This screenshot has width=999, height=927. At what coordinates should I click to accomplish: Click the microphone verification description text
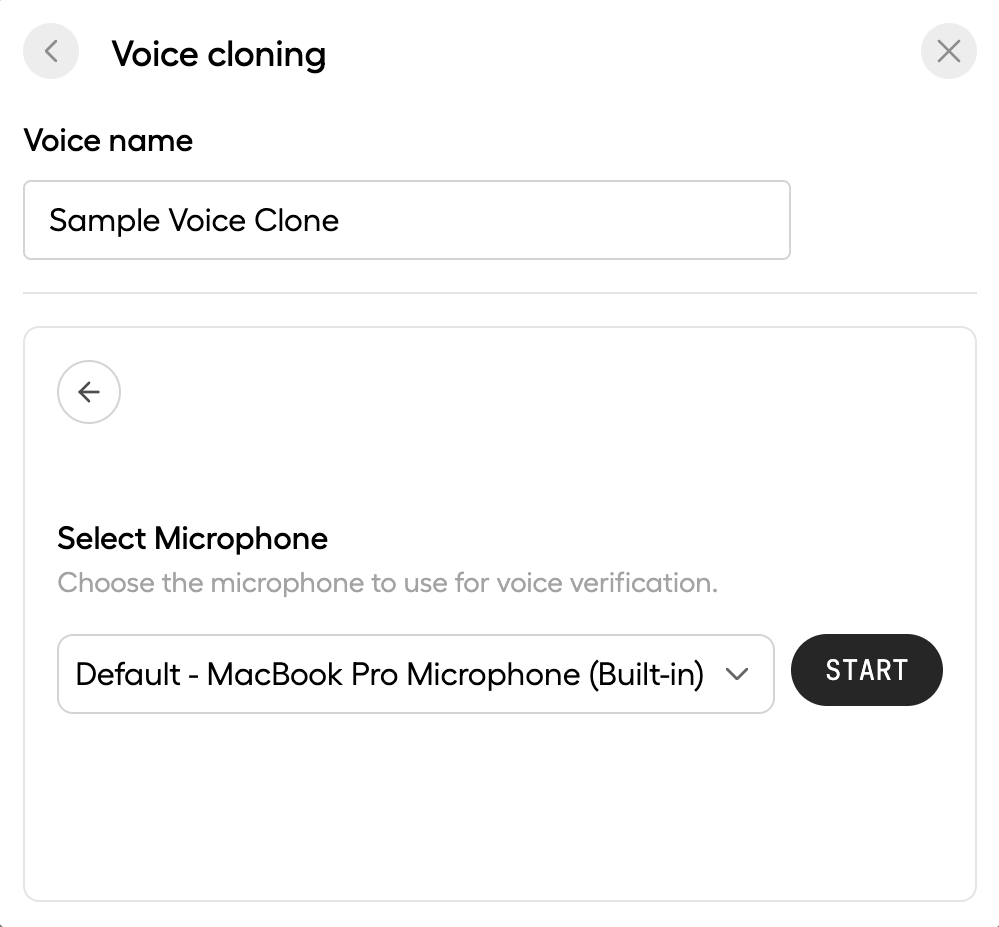click(x=386, y=583)
